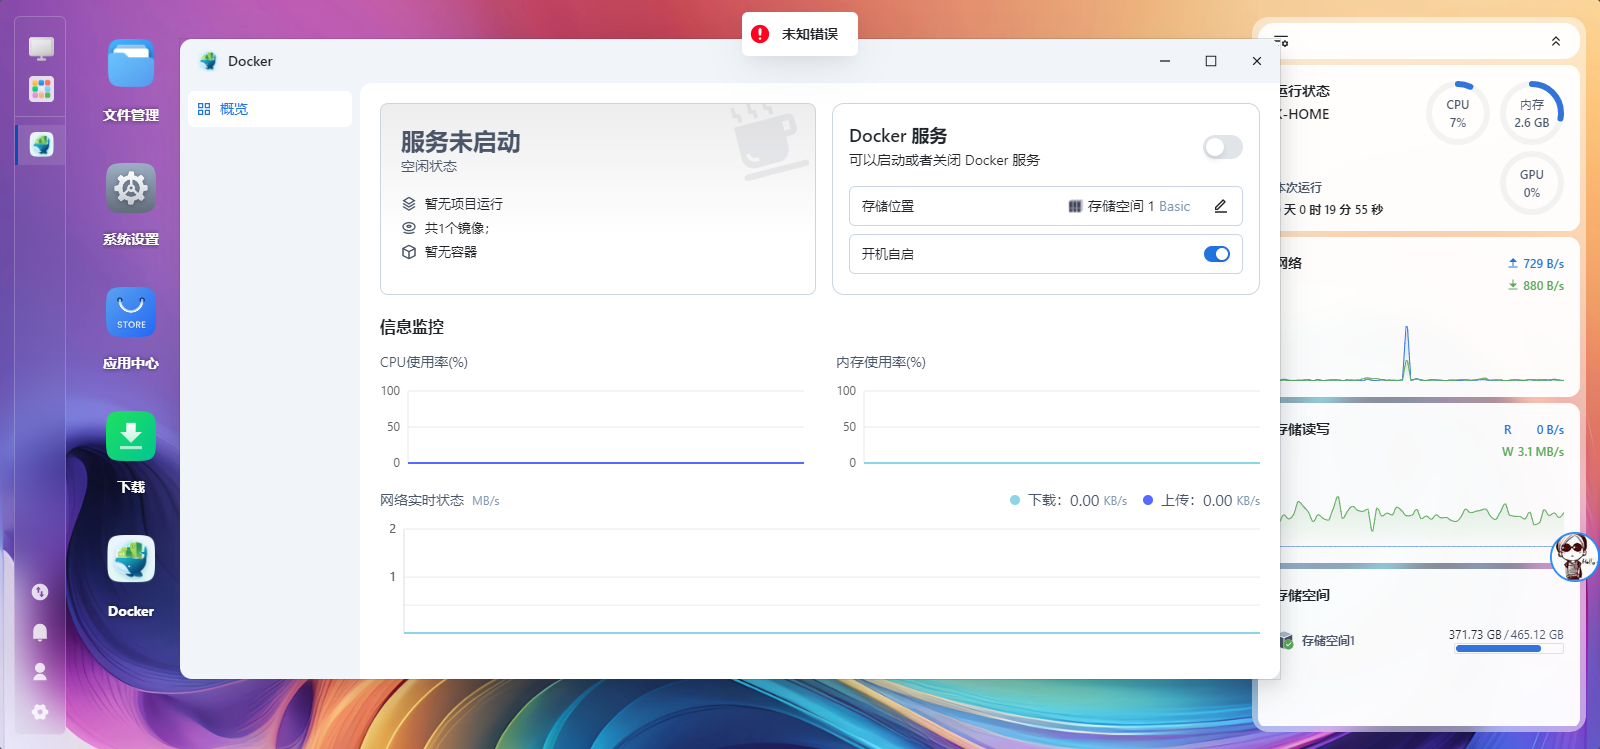1600x749 pixels.
Task: Open notifications bell in the dock
Action: tap(40, 632)
